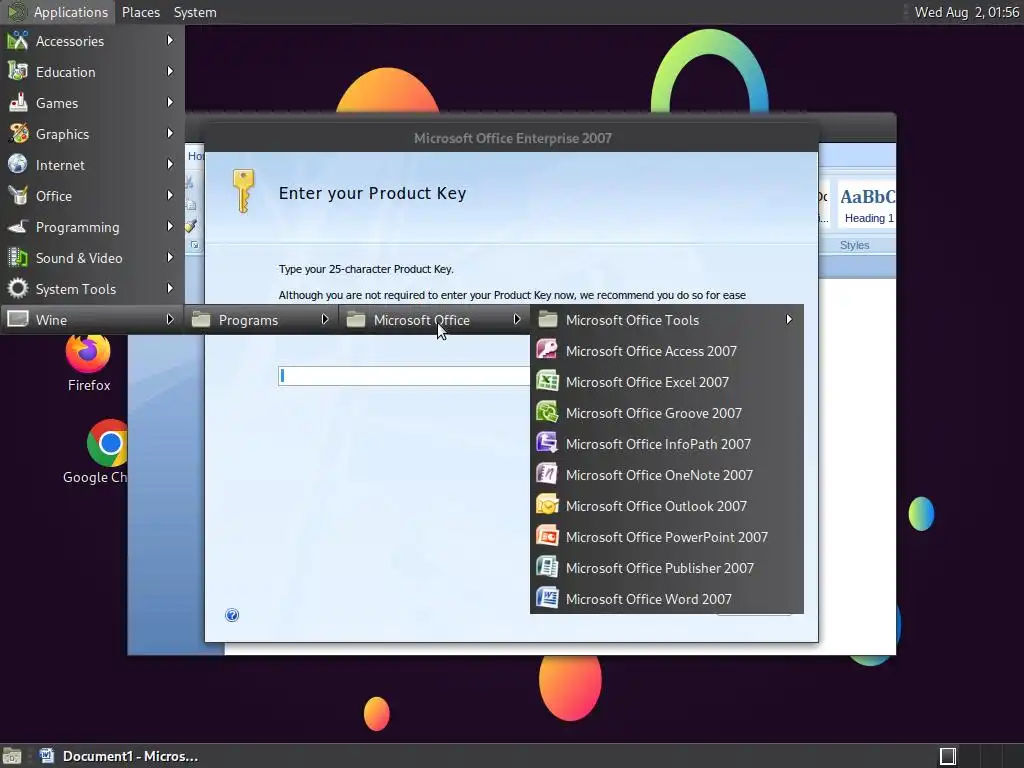
Task: Open the System menu
Action: [195, 12]
